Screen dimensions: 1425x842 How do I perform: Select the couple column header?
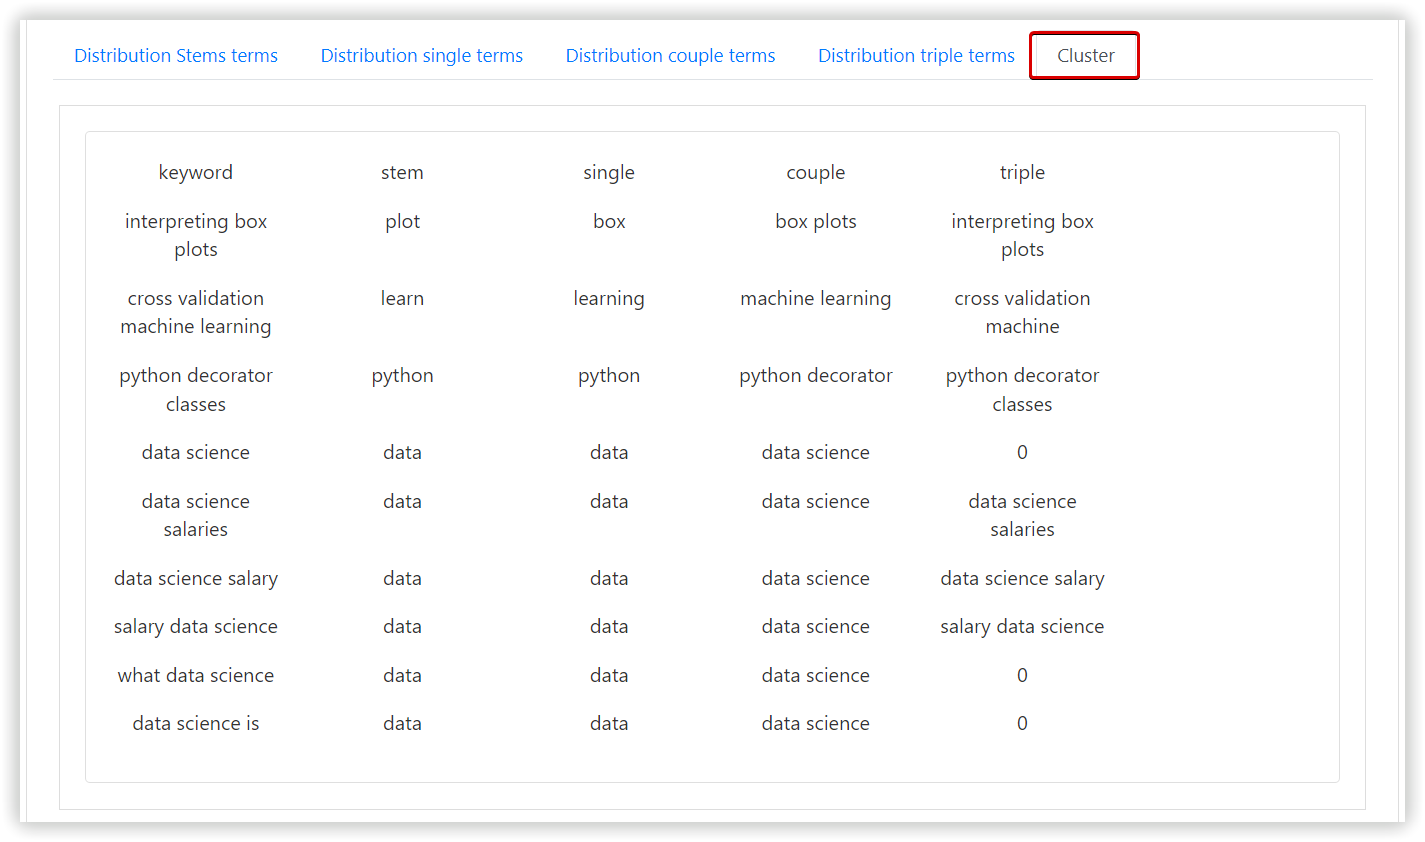815,173
